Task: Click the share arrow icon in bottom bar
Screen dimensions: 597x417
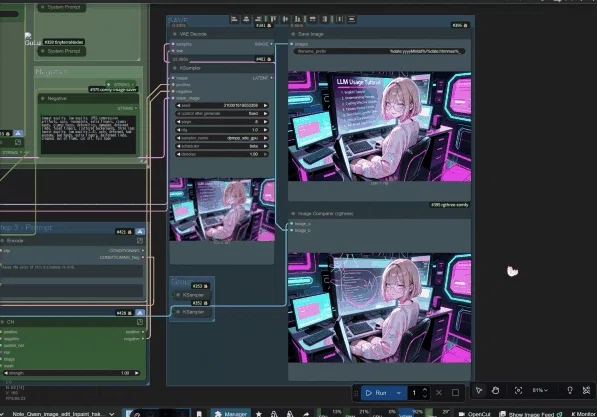Action: 306,414
